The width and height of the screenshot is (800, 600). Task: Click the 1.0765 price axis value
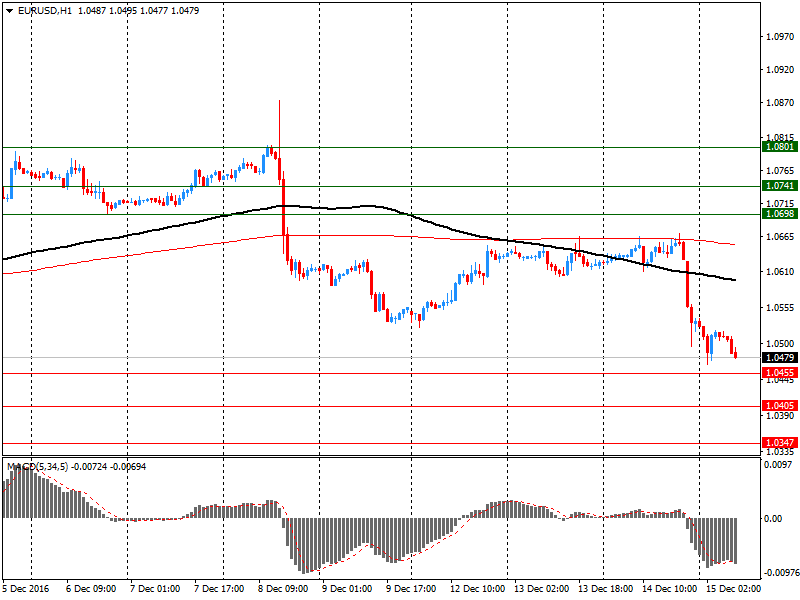(x=780, y=171)
